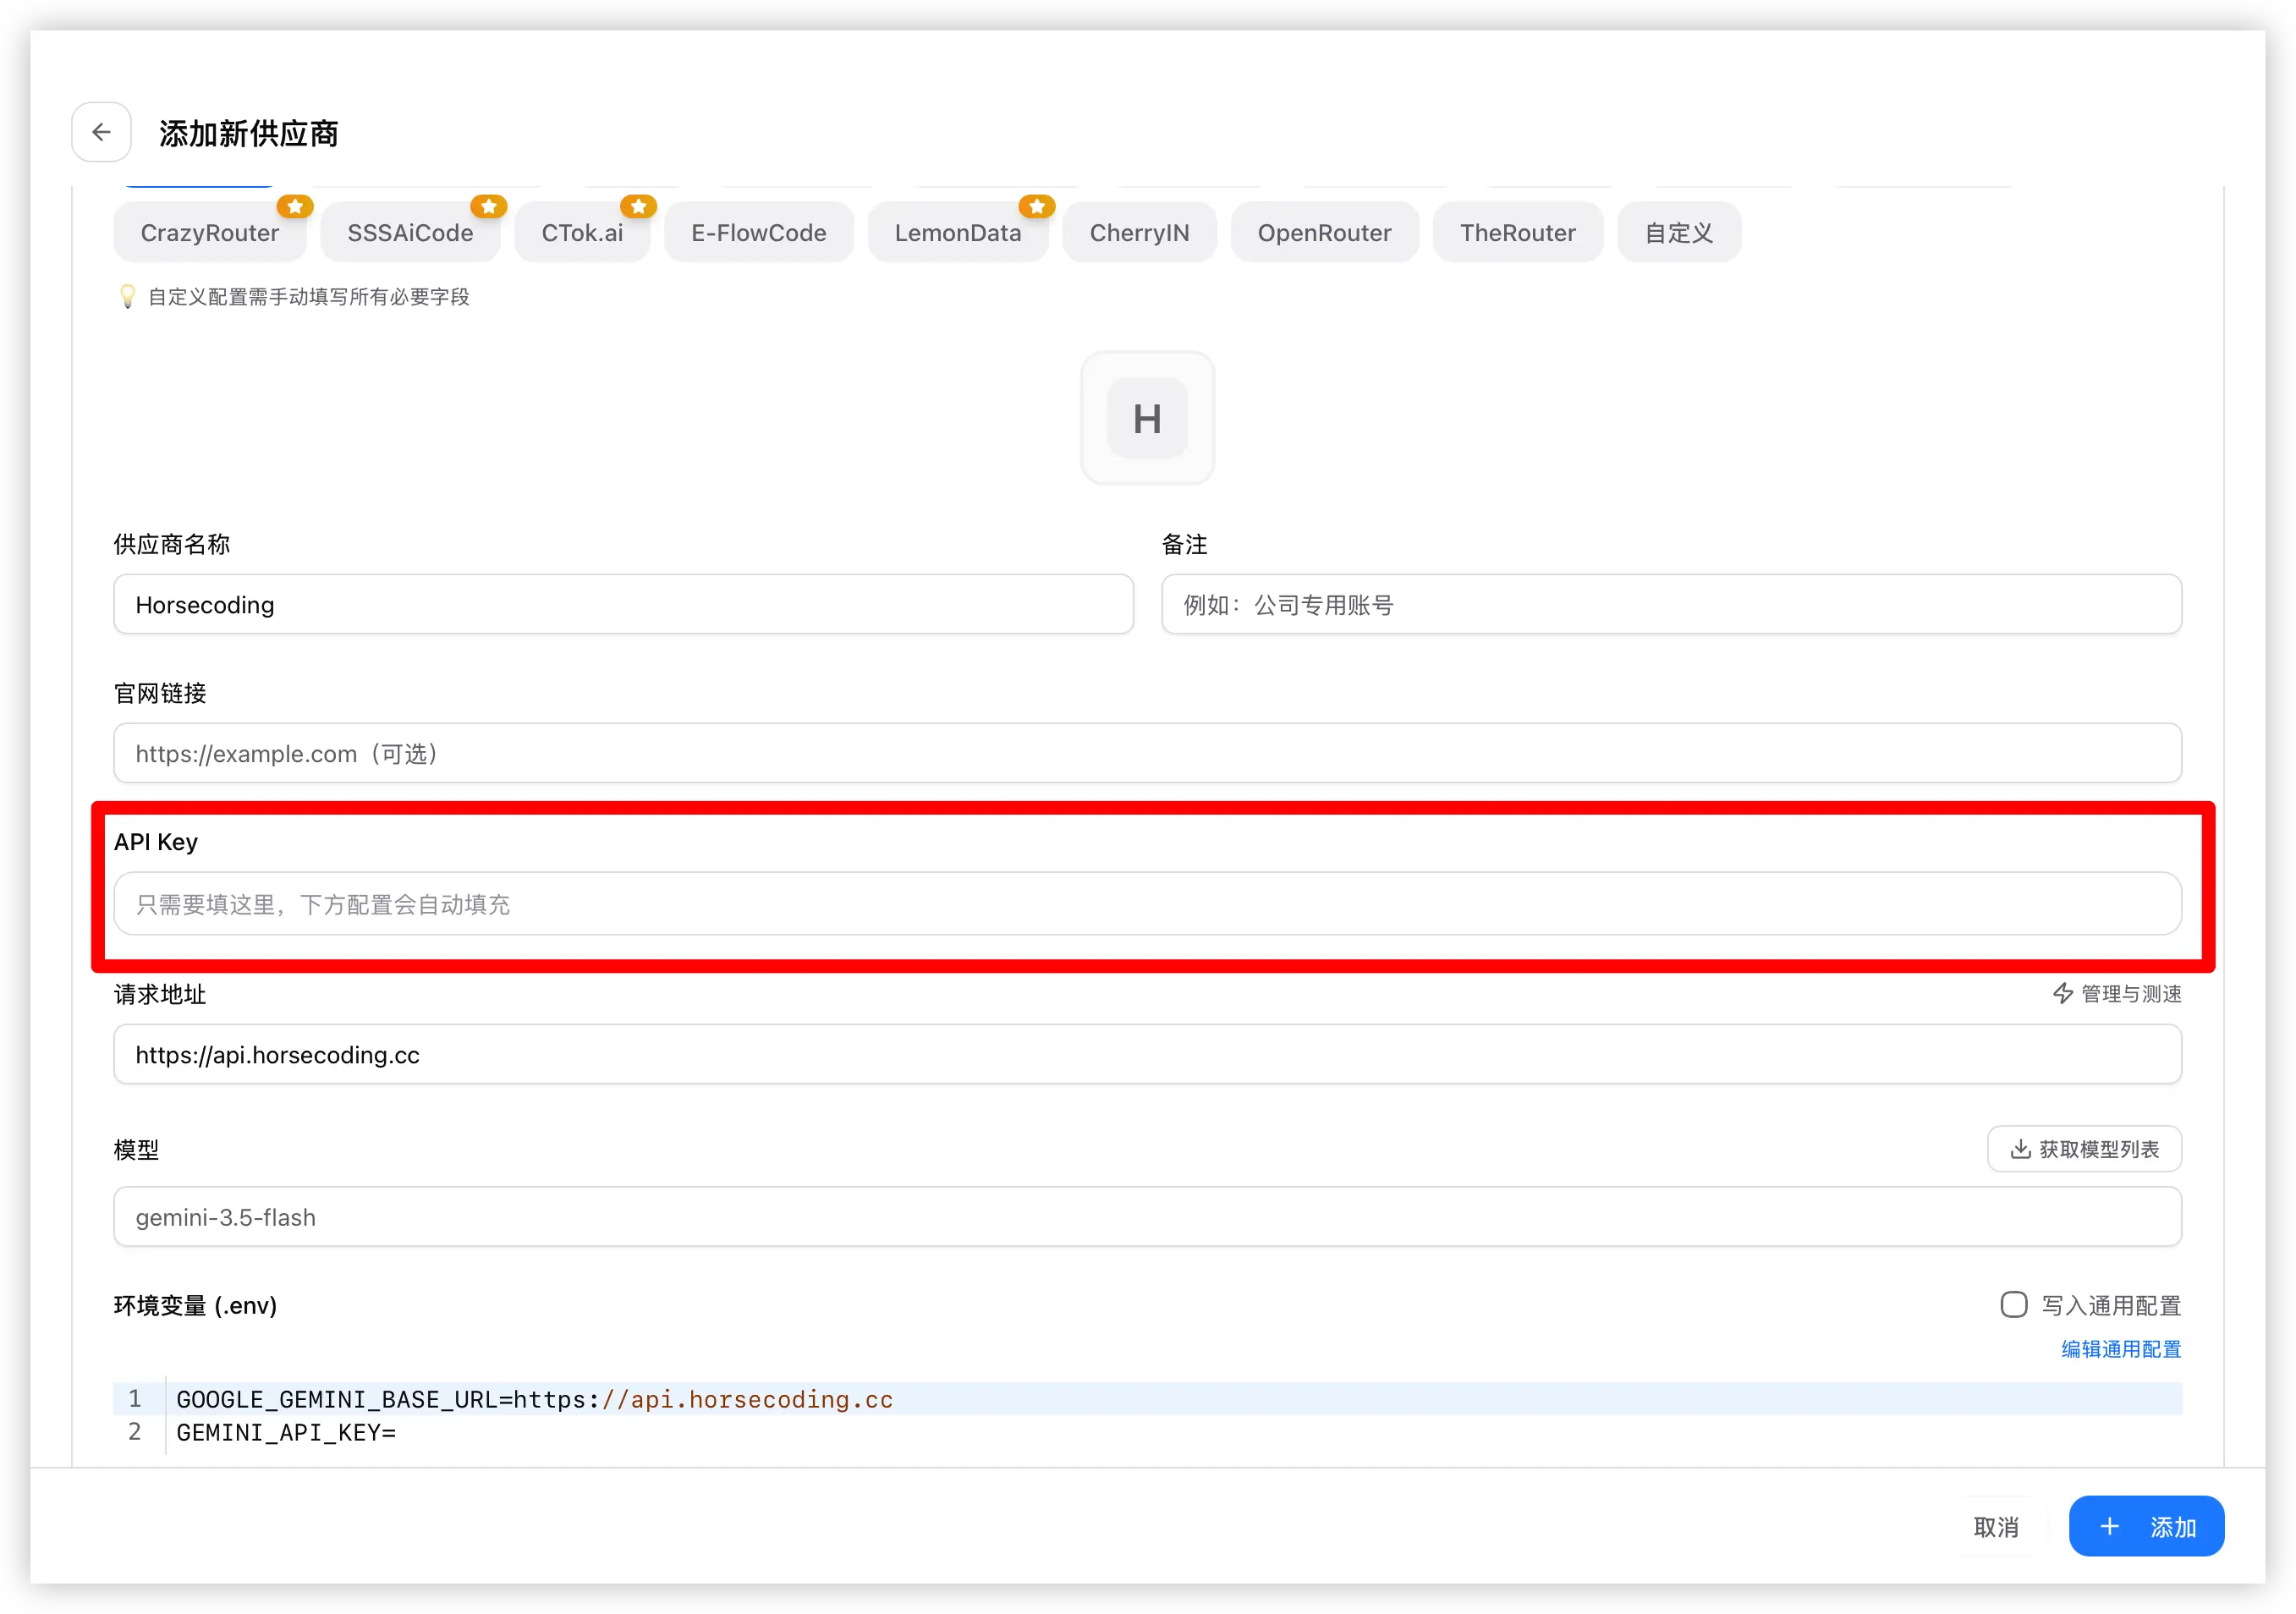This screenshot has width=2296, height=1614.
Task: Click the download icon in 获取模型列表
Action: point(2020,1148)
